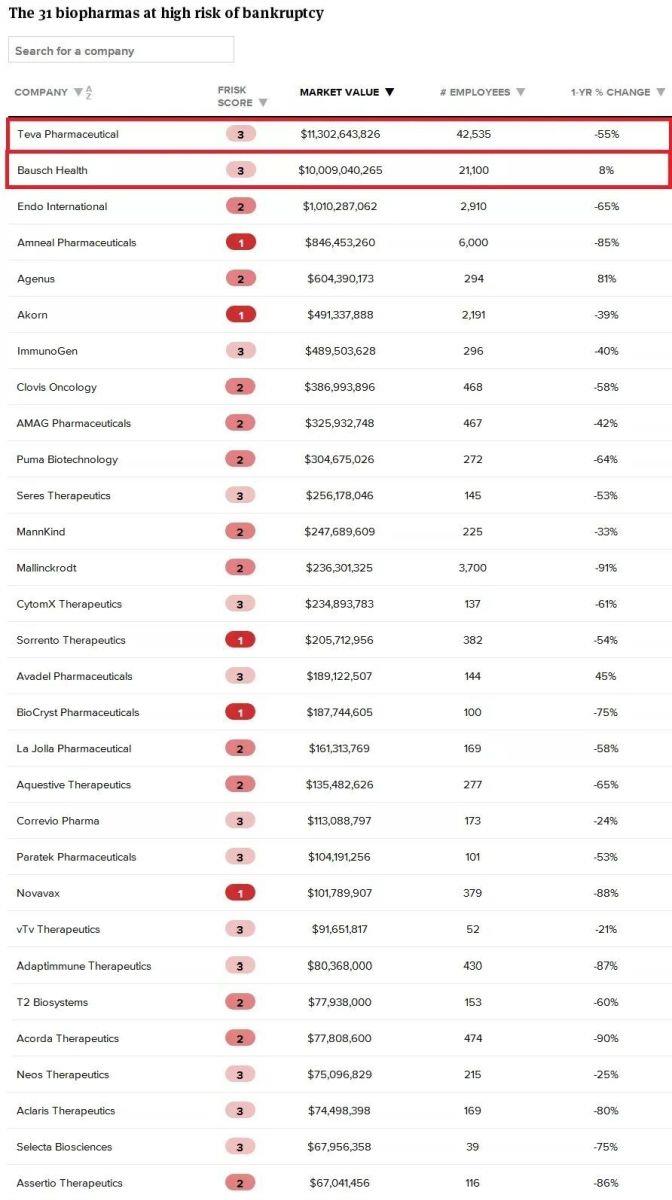Click the 1-YR % Change sort arrow
This screenshot has width=672, height=1200.
point(660,93)
